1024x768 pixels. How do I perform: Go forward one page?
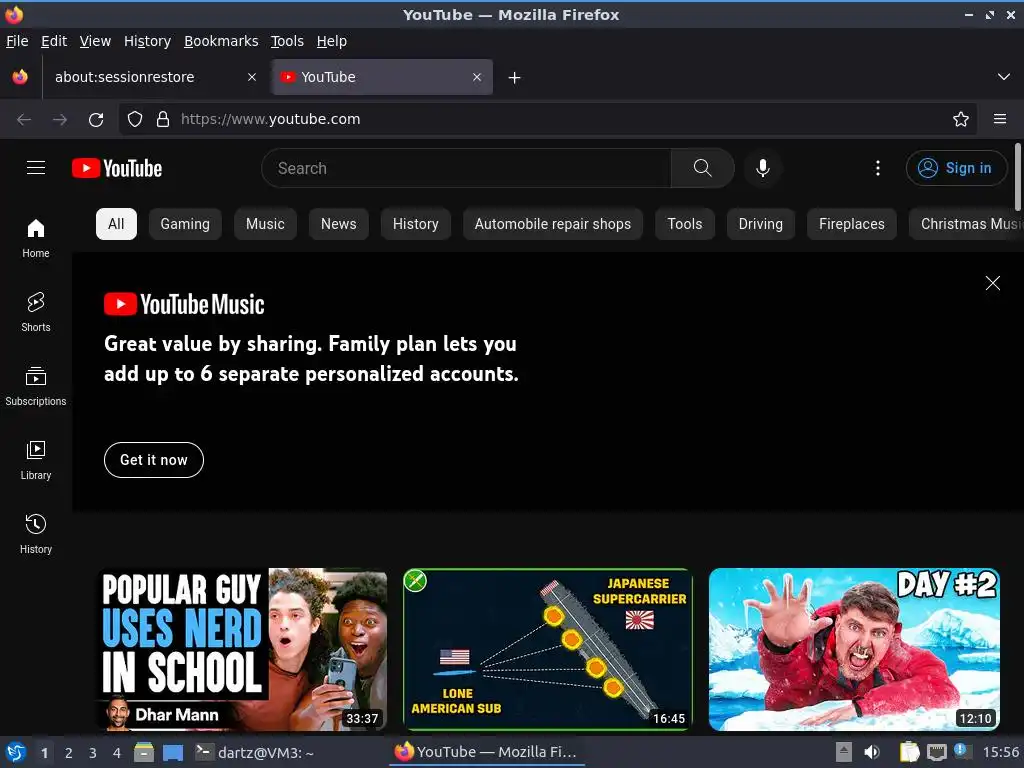[60, 120]
